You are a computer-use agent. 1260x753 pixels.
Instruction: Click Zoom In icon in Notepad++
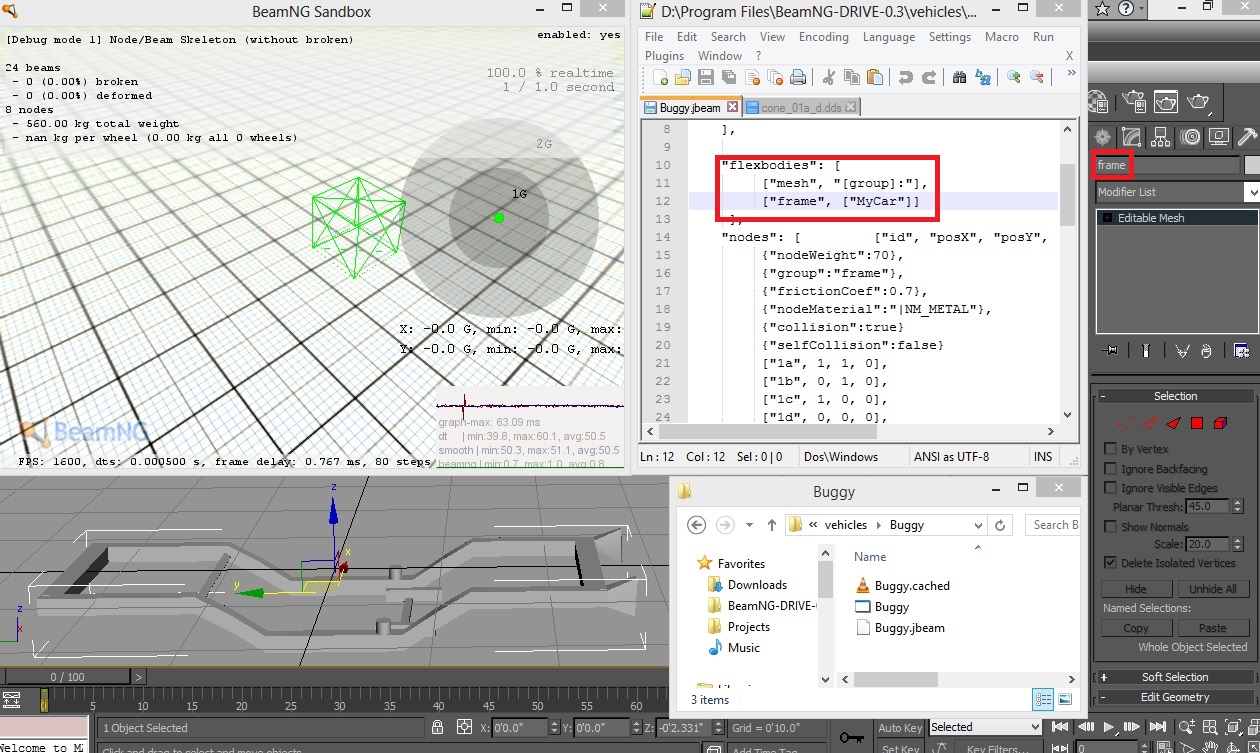click(x=1013, y=77)
